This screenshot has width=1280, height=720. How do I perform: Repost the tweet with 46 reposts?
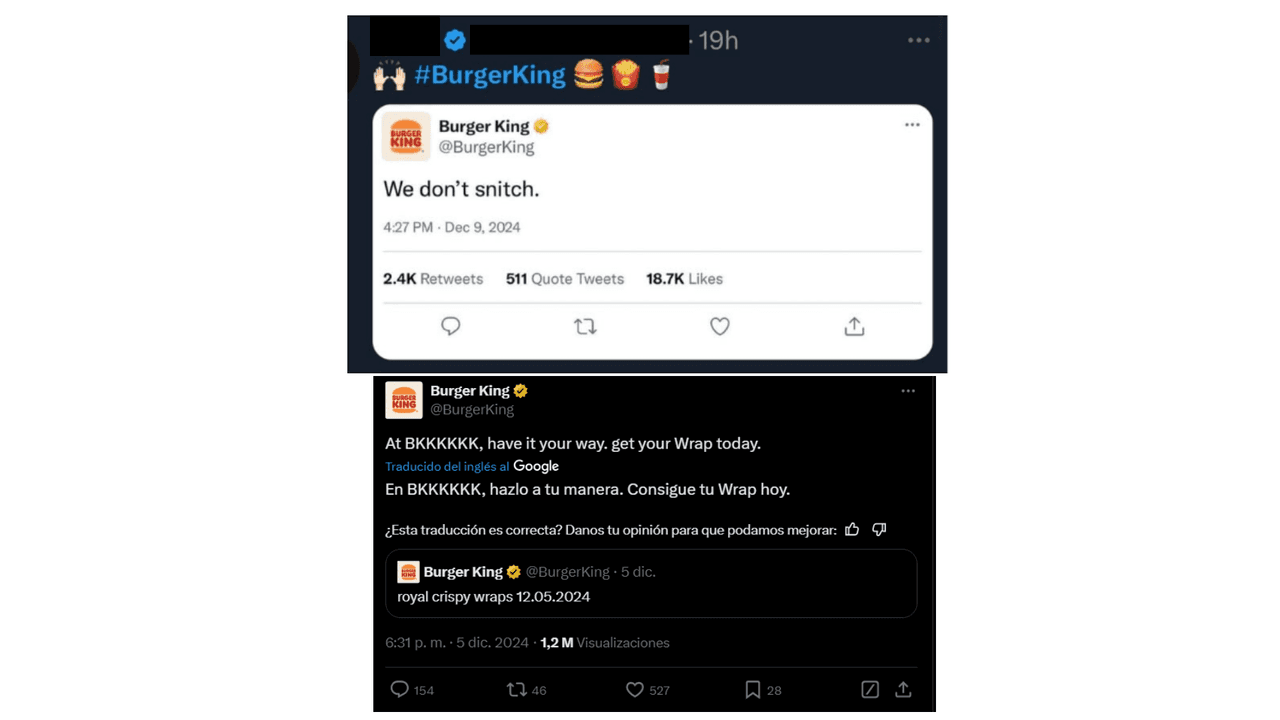(516, 689)
